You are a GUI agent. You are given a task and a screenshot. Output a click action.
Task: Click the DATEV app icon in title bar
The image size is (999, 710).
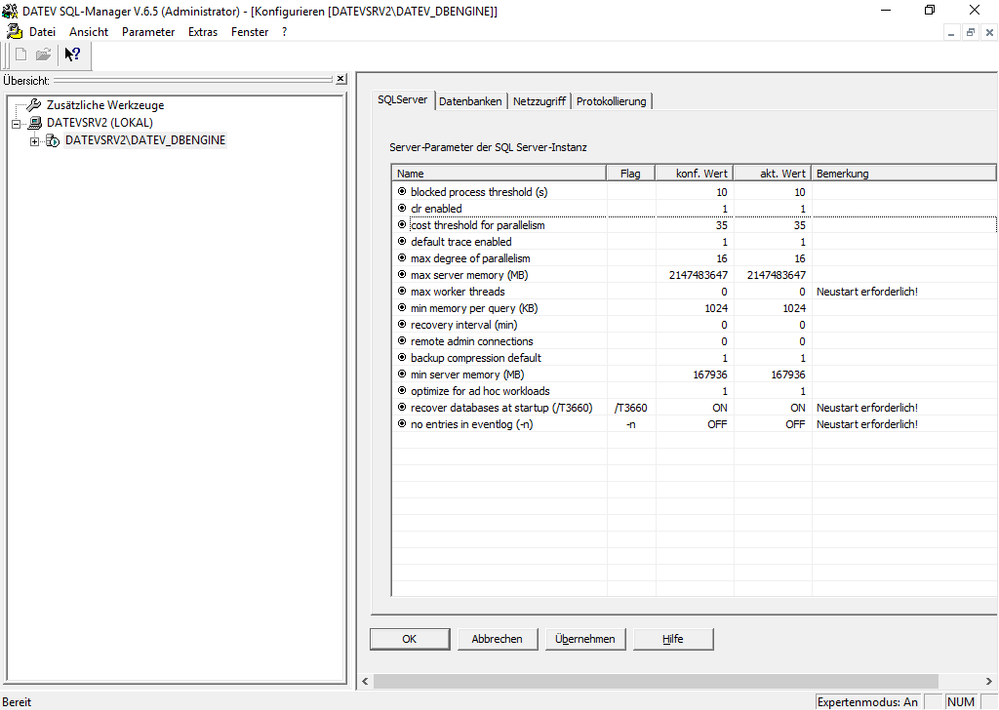[10, 11]
